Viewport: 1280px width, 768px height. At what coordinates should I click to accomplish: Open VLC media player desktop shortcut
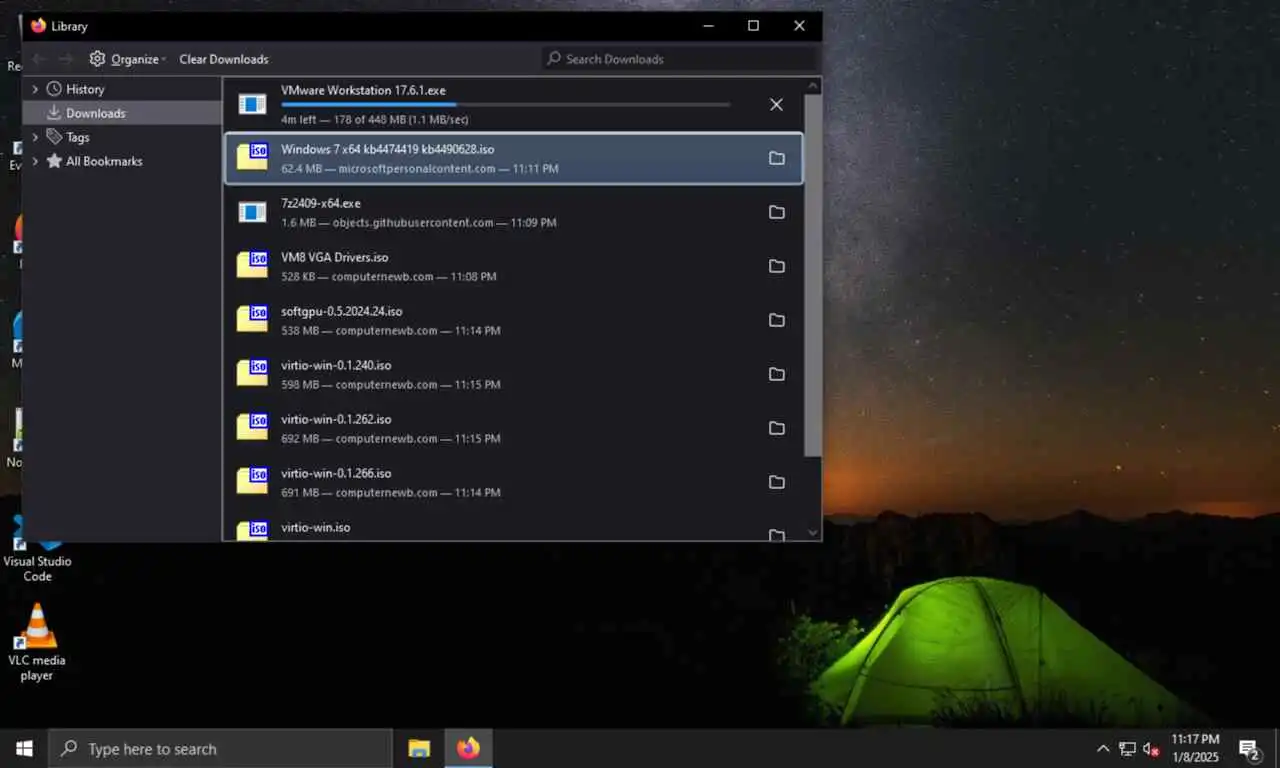pyautogui.click(x=37, y=643)
